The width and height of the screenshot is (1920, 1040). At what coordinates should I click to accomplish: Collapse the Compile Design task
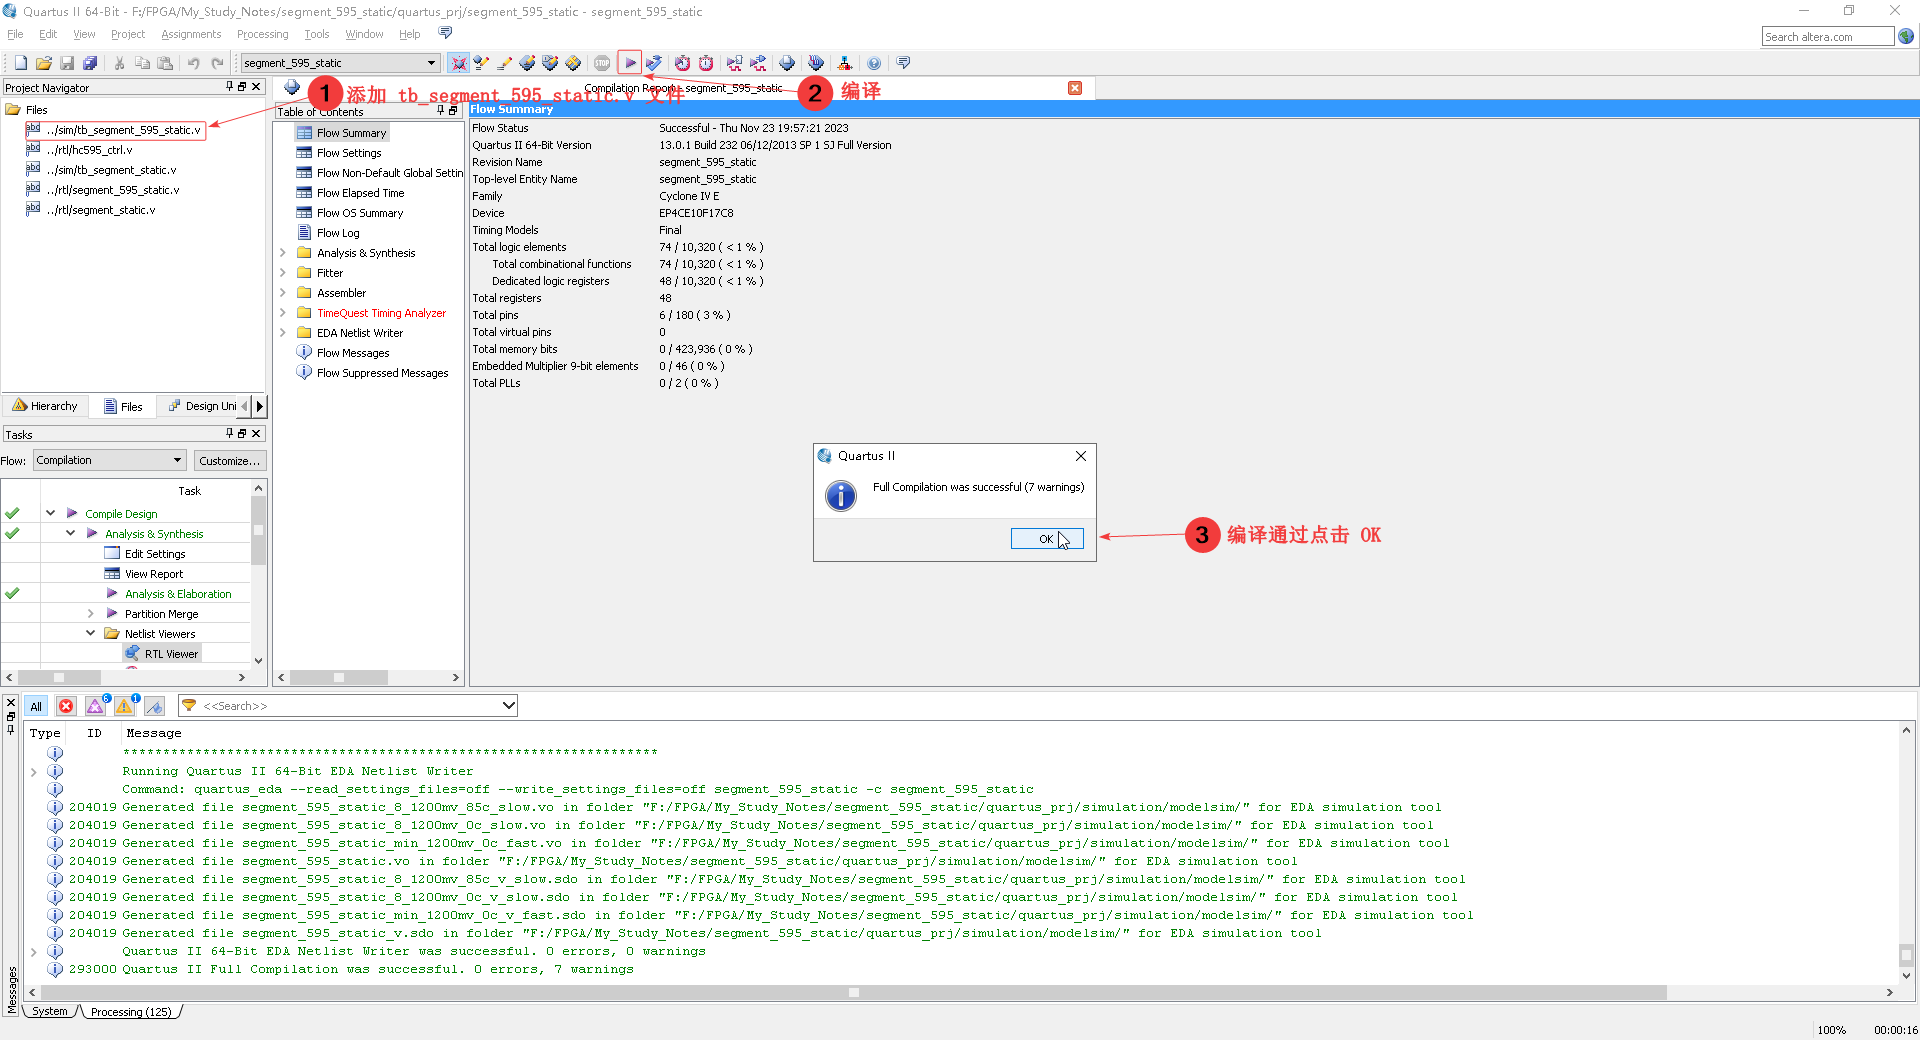coord(50,513)
